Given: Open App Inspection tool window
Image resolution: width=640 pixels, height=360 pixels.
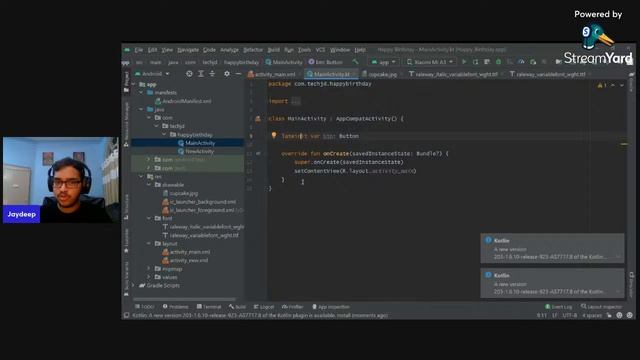Looking at the screenshot, I should coord(331,307).
